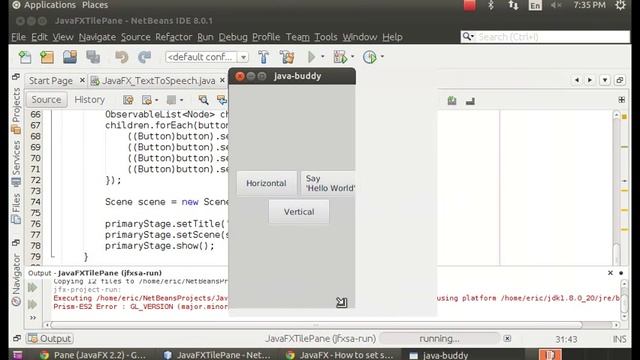Click the Redo toolbar icon
The width and height of the screenshot is (640, 360).
[x=144, y=57]
